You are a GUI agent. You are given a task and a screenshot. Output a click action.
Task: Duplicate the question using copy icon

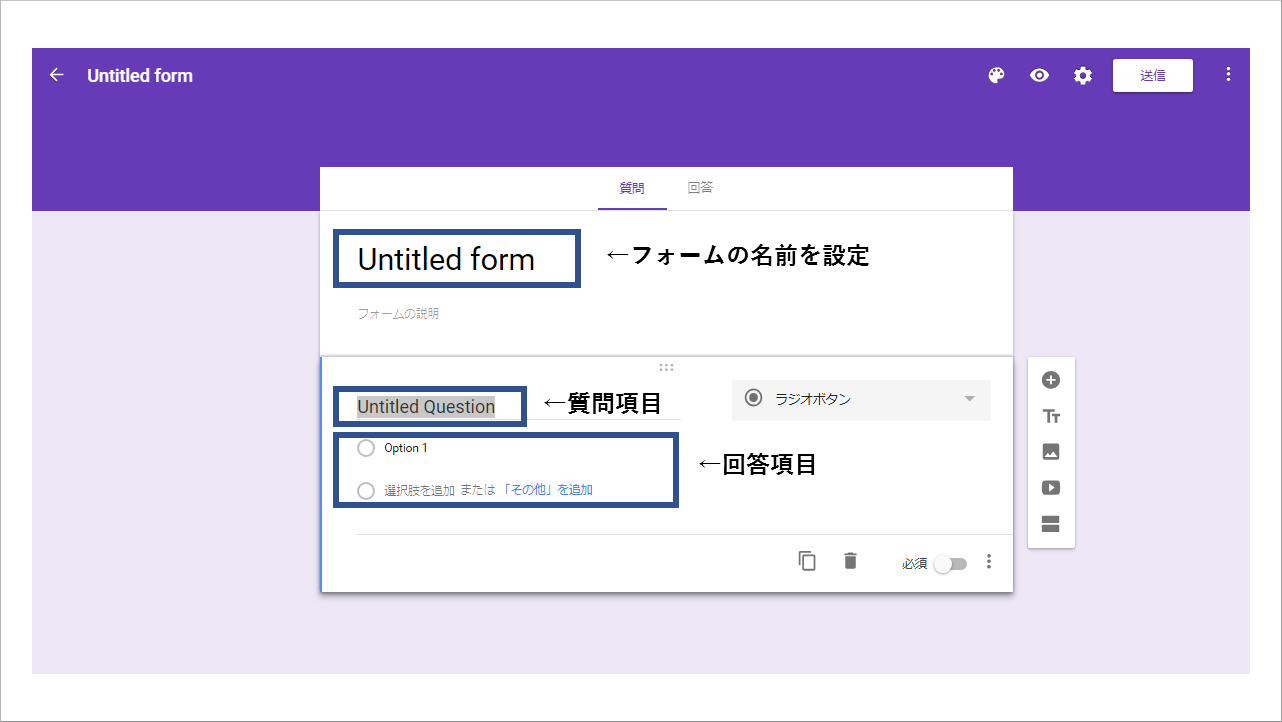click(x=807, y=561)
